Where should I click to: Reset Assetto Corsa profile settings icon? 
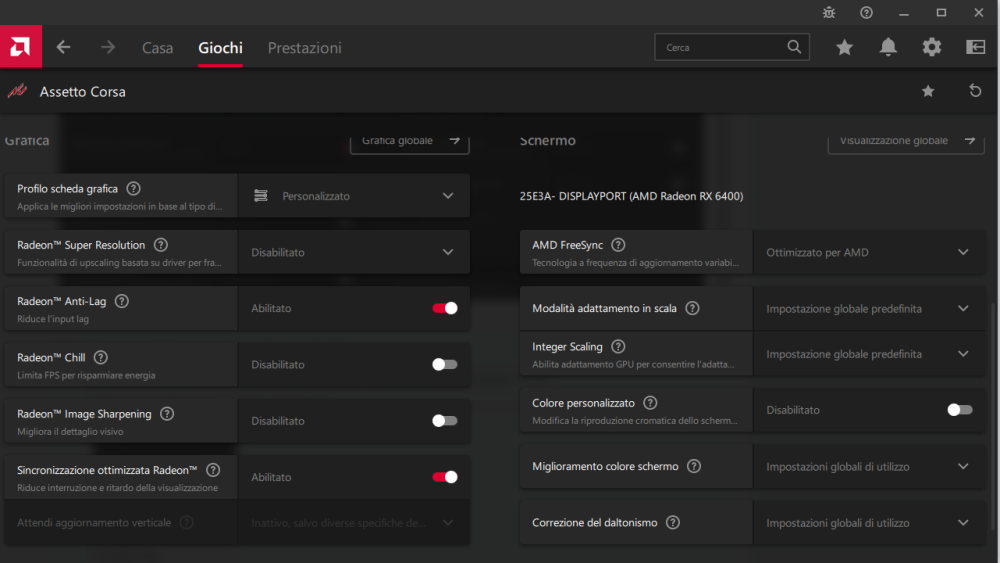coord(975,91)
